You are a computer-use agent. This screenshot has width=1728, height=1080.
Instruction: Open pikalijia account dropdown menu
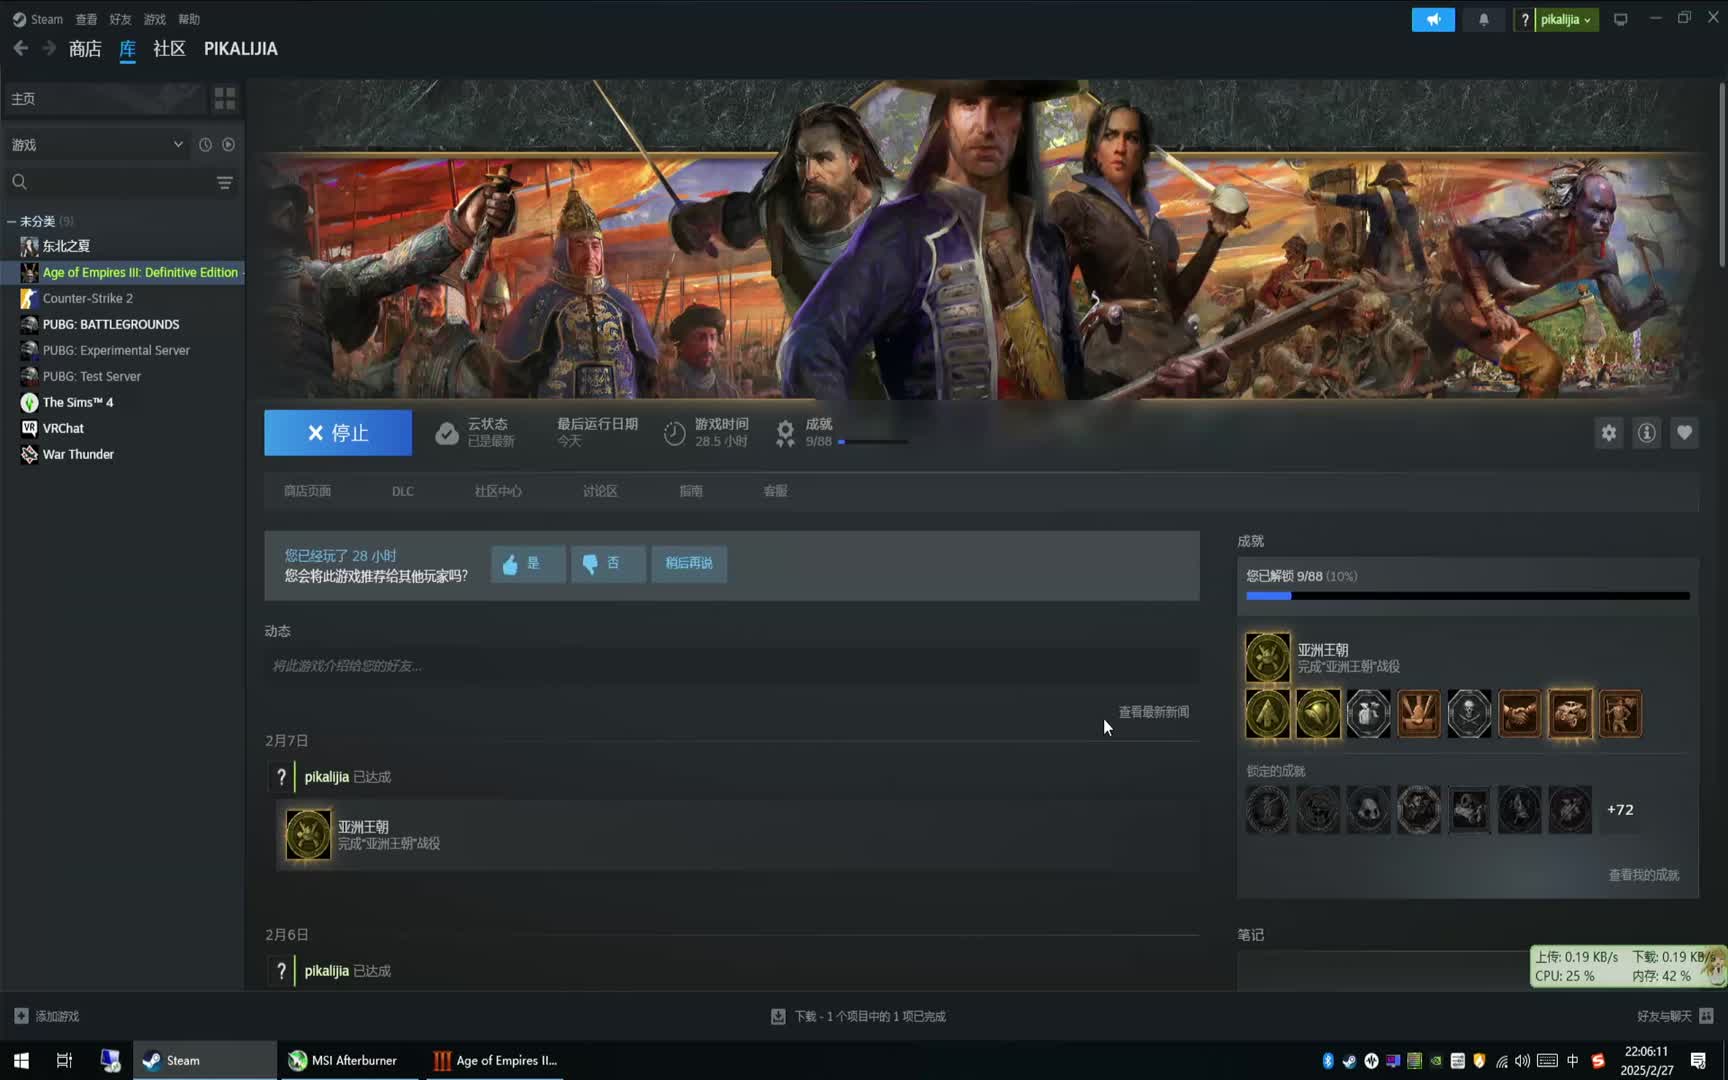[x=1565, y=19]
